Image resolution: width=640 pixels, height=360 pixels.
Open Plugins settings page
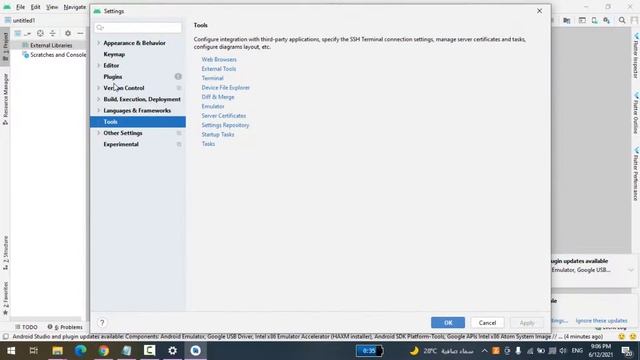point(113,77)
